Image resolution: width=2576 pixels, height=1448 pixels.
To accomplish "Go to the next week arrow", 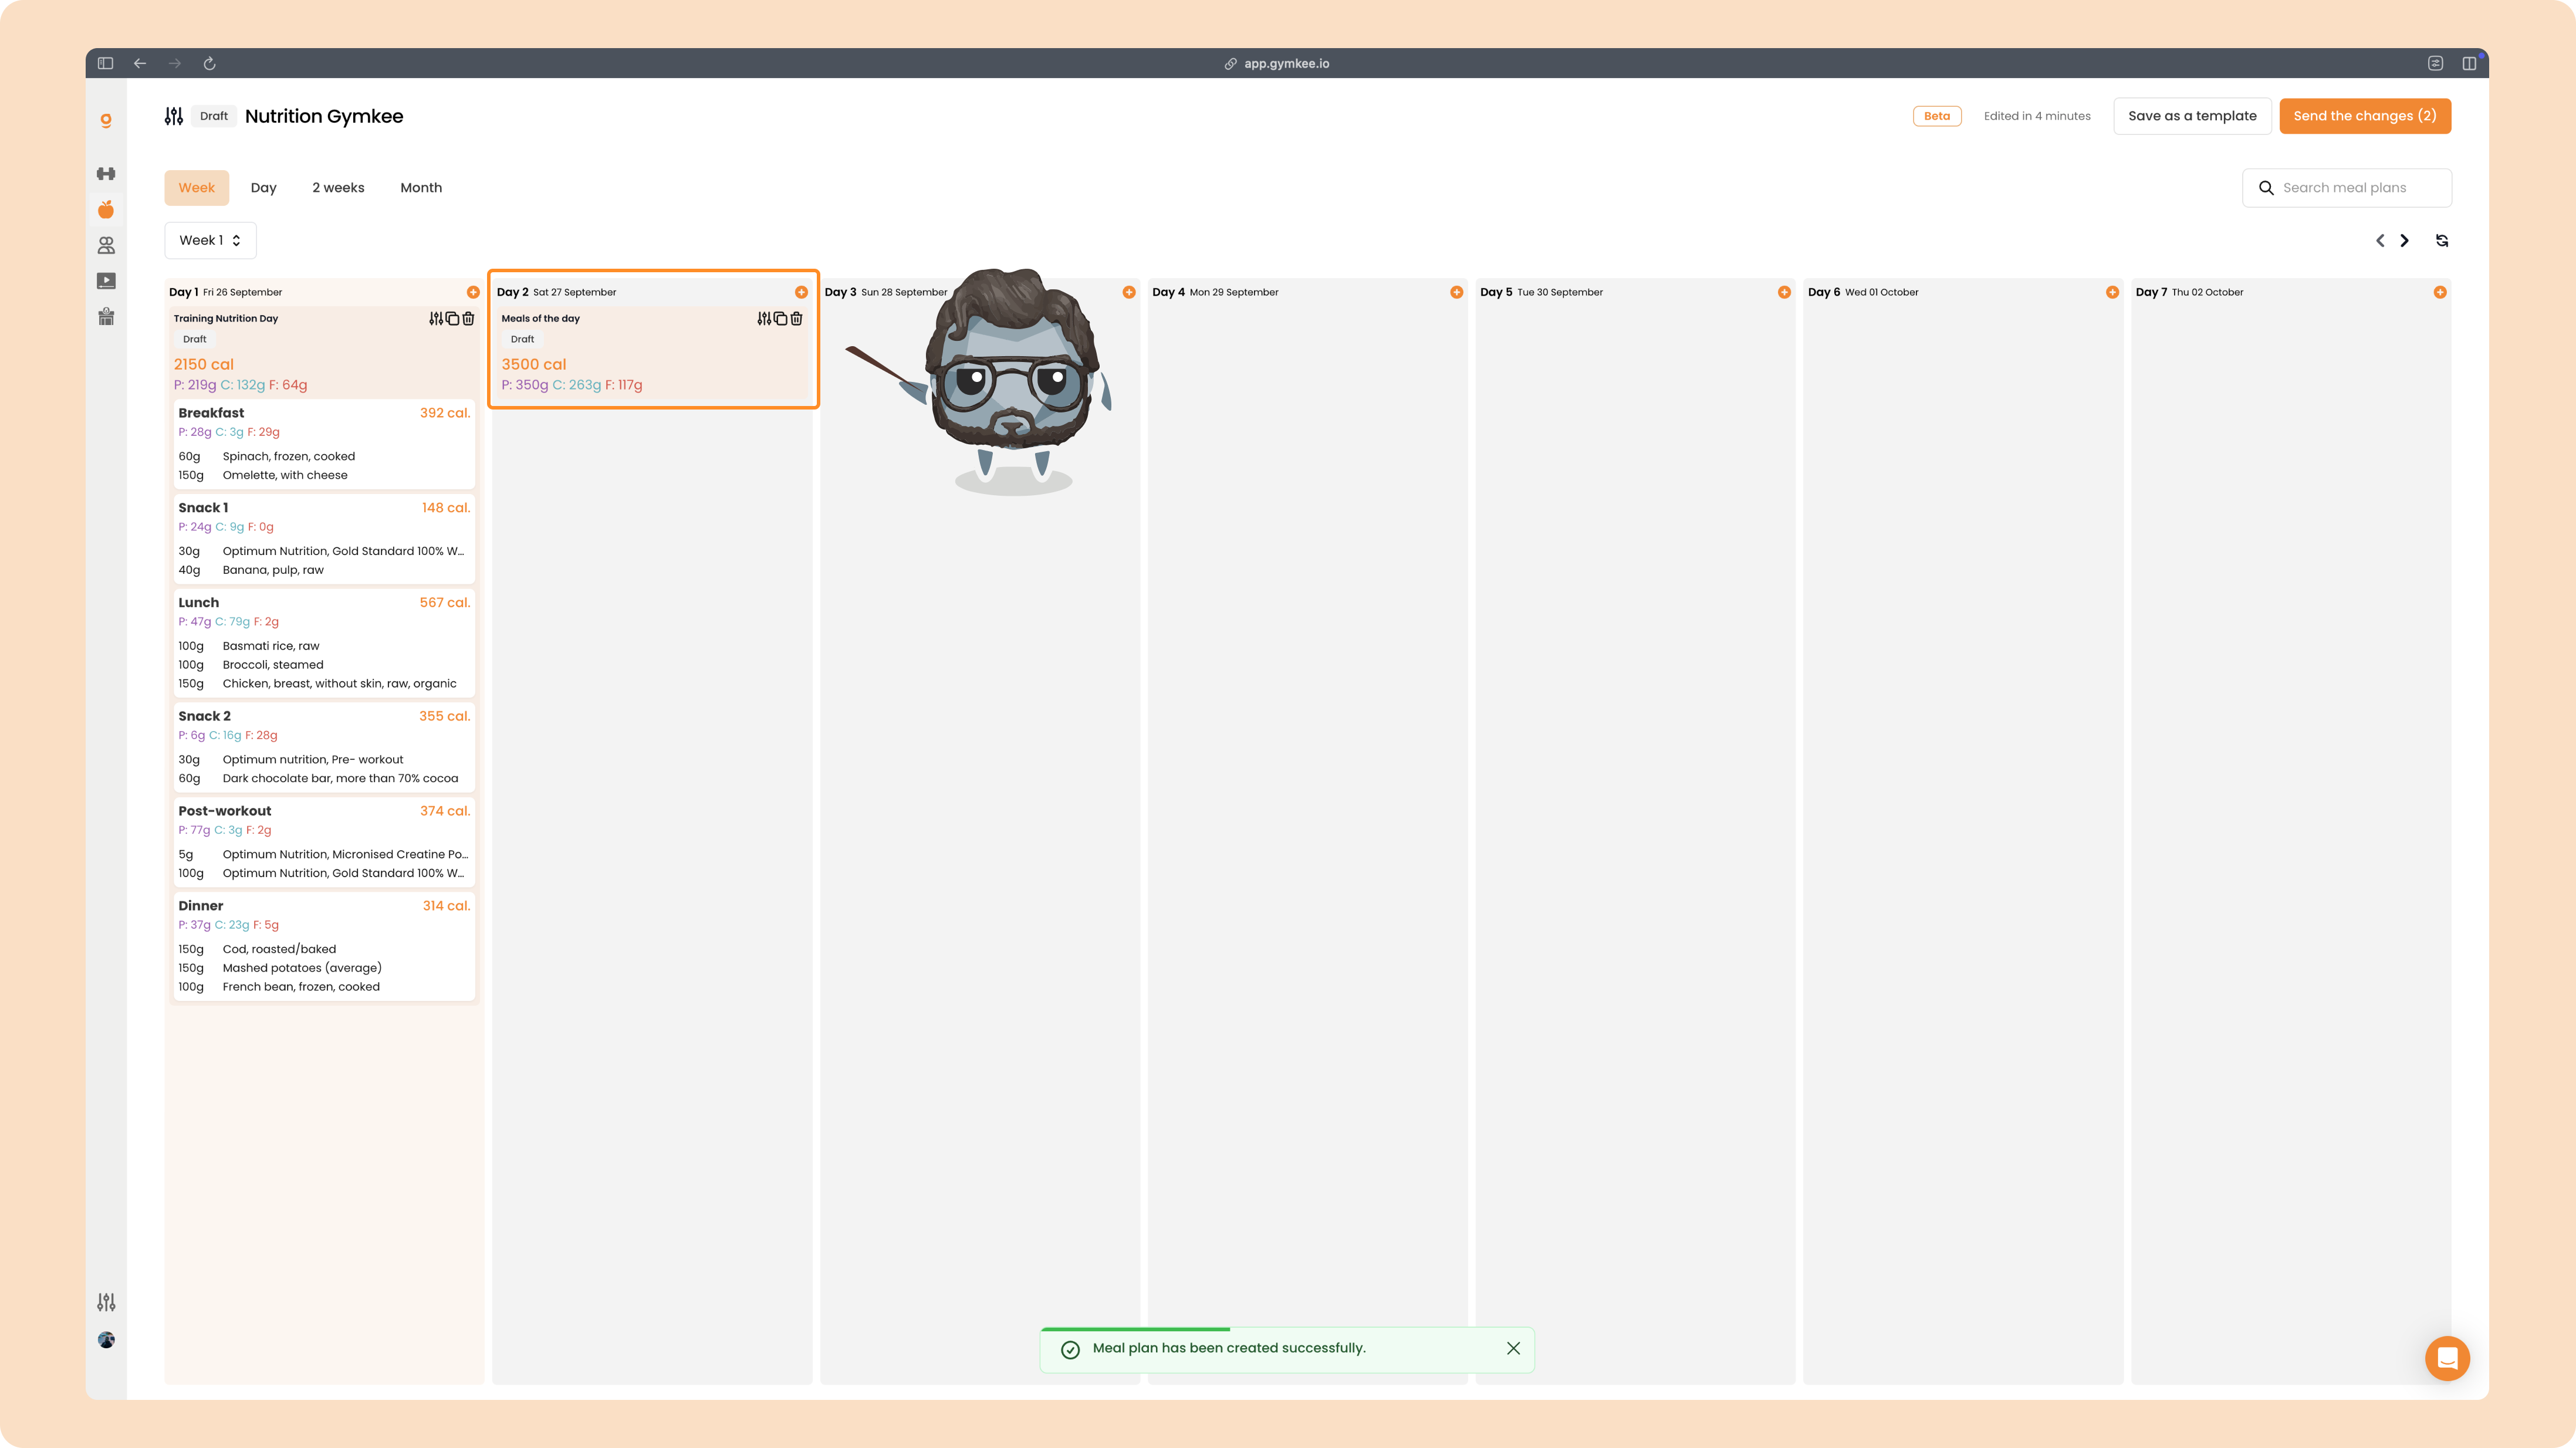I will (x=2405, y=240).
